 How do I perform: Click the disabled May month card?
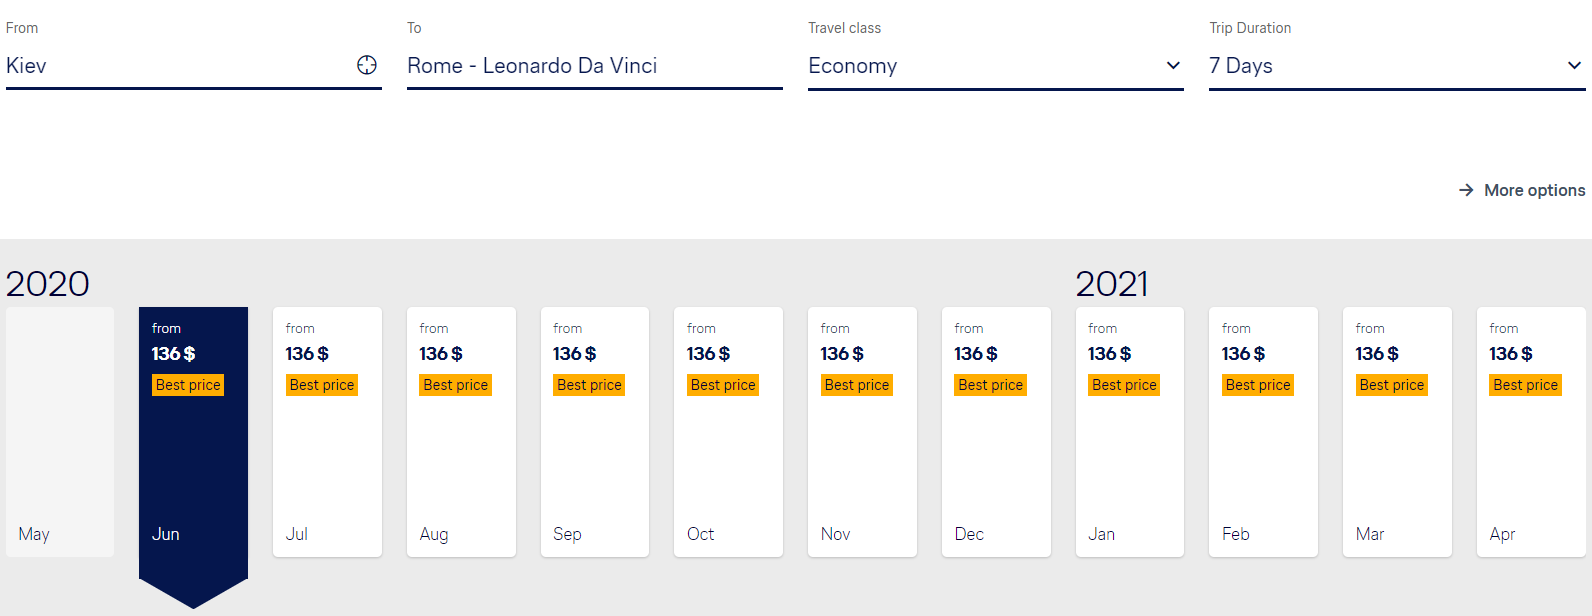point(60,432)
